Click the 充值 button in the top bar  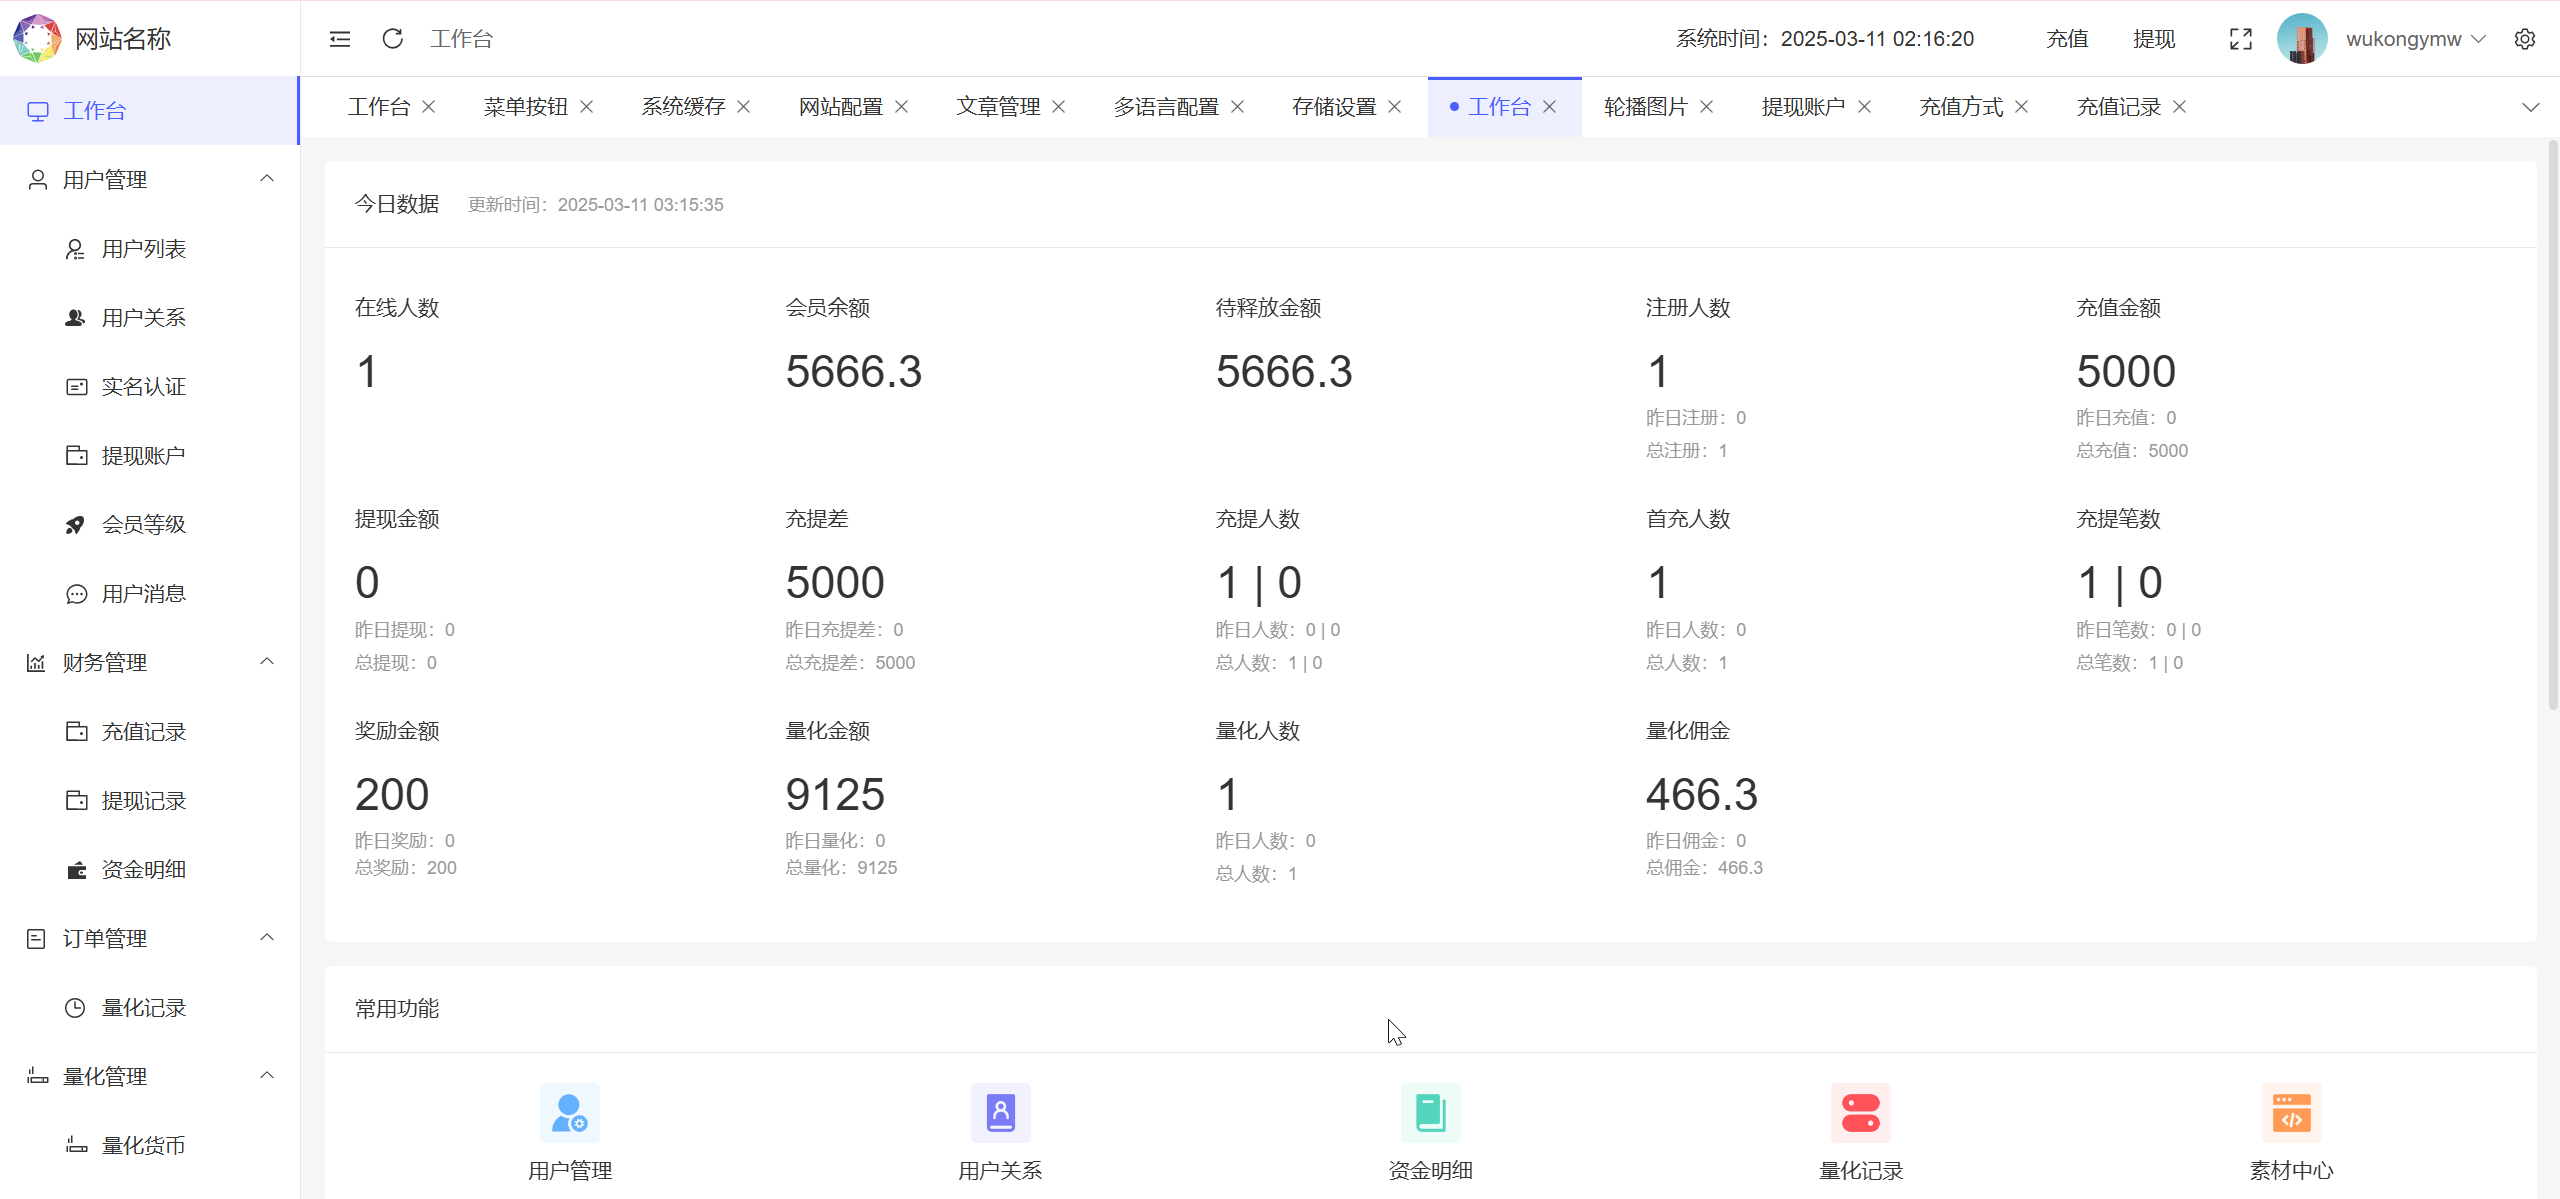coord(2067,38)
